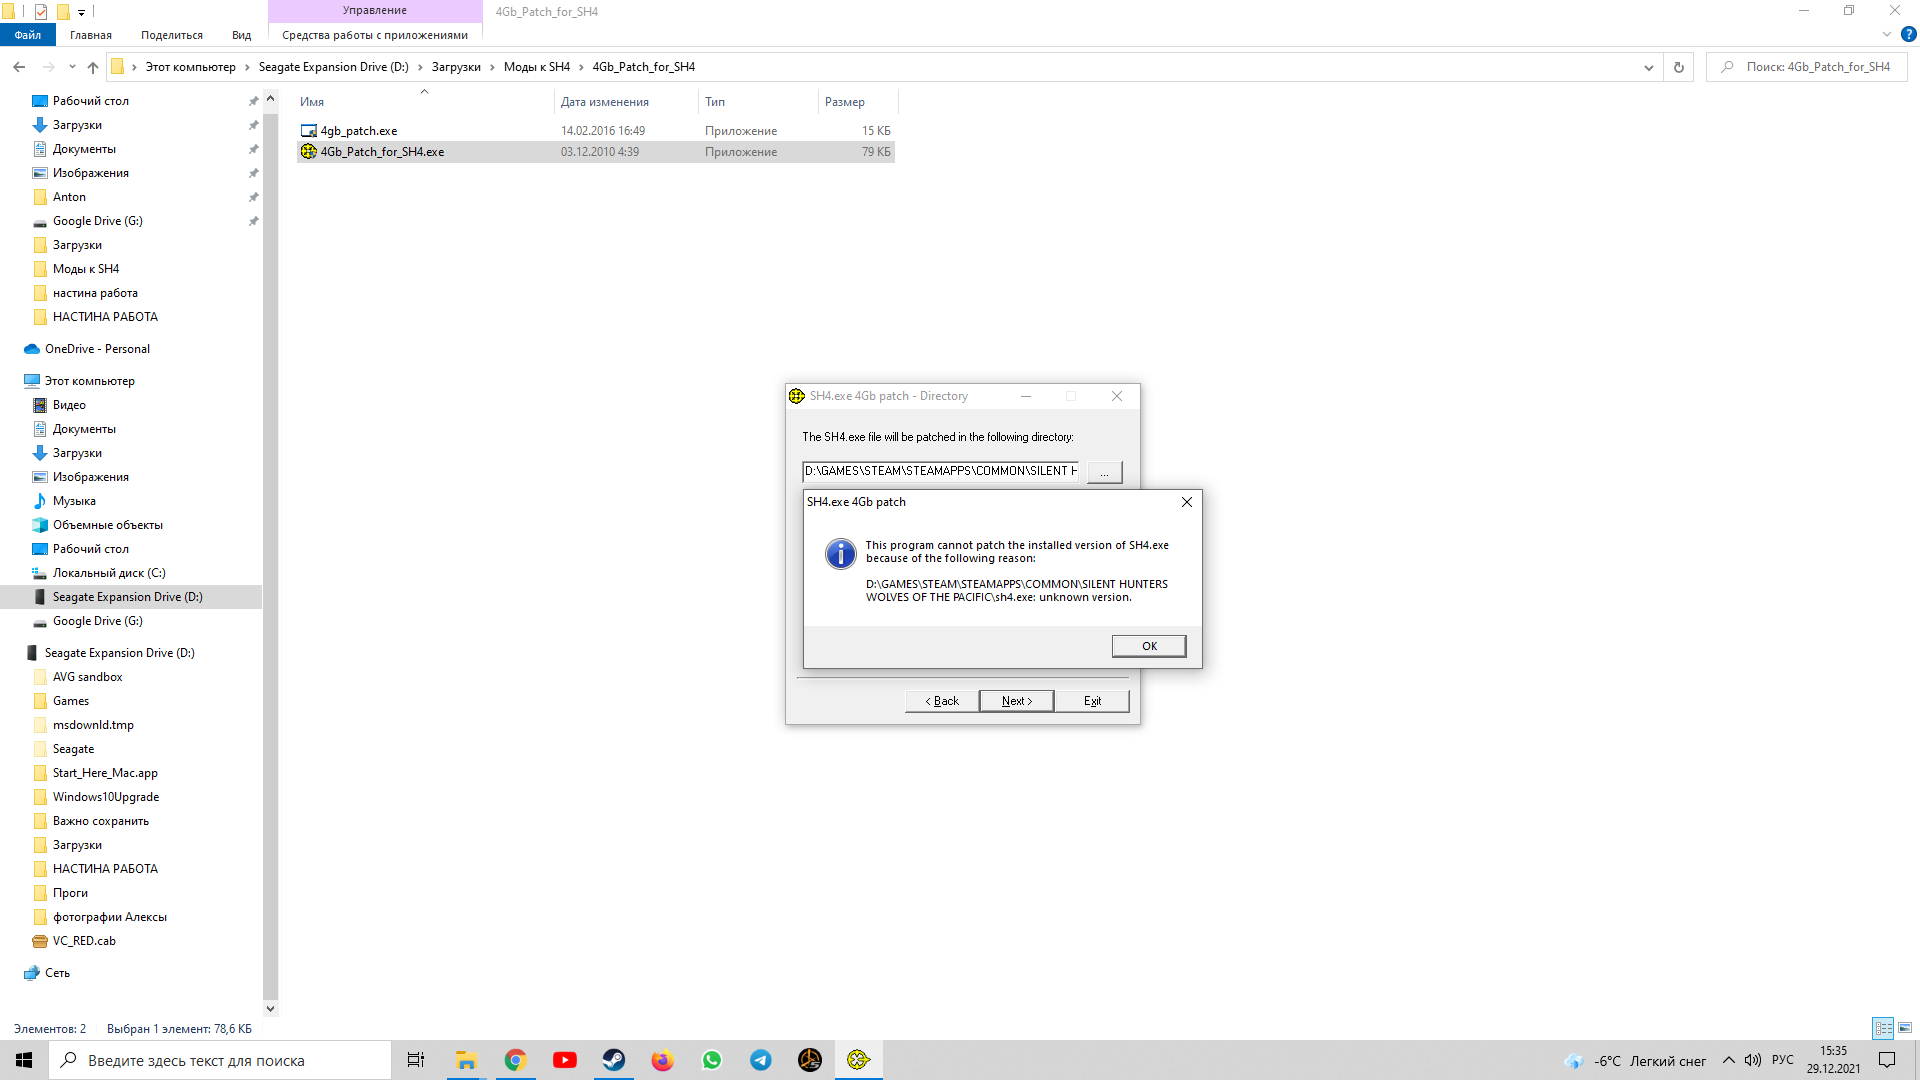Open Объемные объекты in sidebar
The height and width of the screenshot is (1080, 1920).
tap(107, 525)
